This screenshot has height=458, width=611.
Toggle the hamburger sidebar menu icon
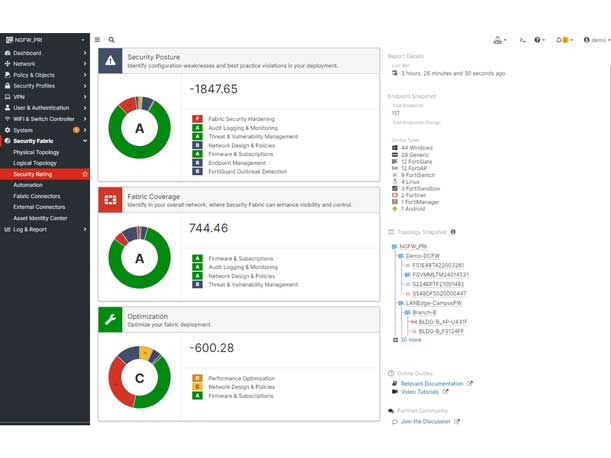97,40
